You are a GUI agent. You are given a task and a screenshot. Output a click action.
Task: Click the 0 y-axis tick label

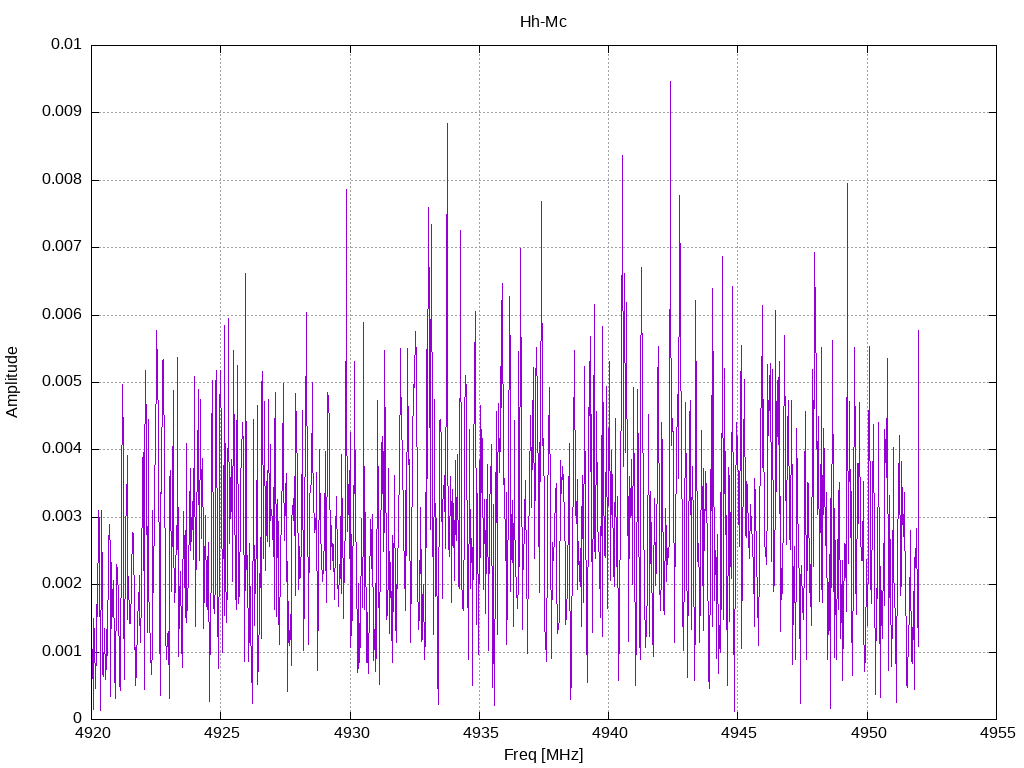click(77, 718)
